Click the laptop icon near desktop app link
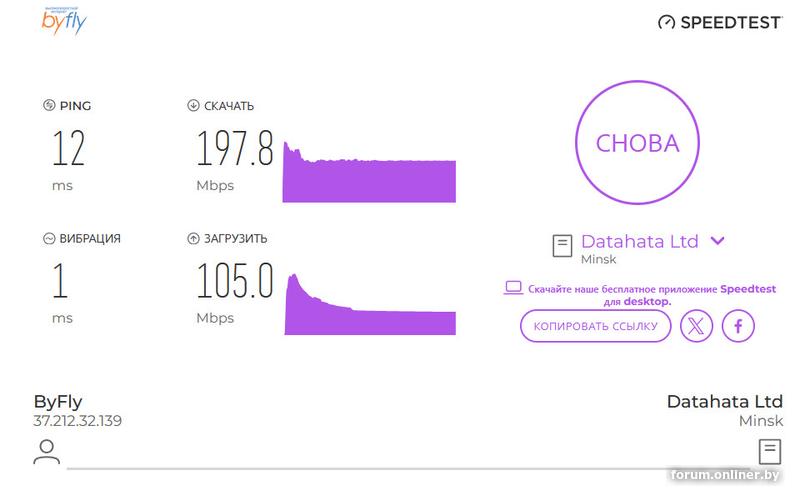Viewport: 800px width, 496px height. click(x=513, y=288)
